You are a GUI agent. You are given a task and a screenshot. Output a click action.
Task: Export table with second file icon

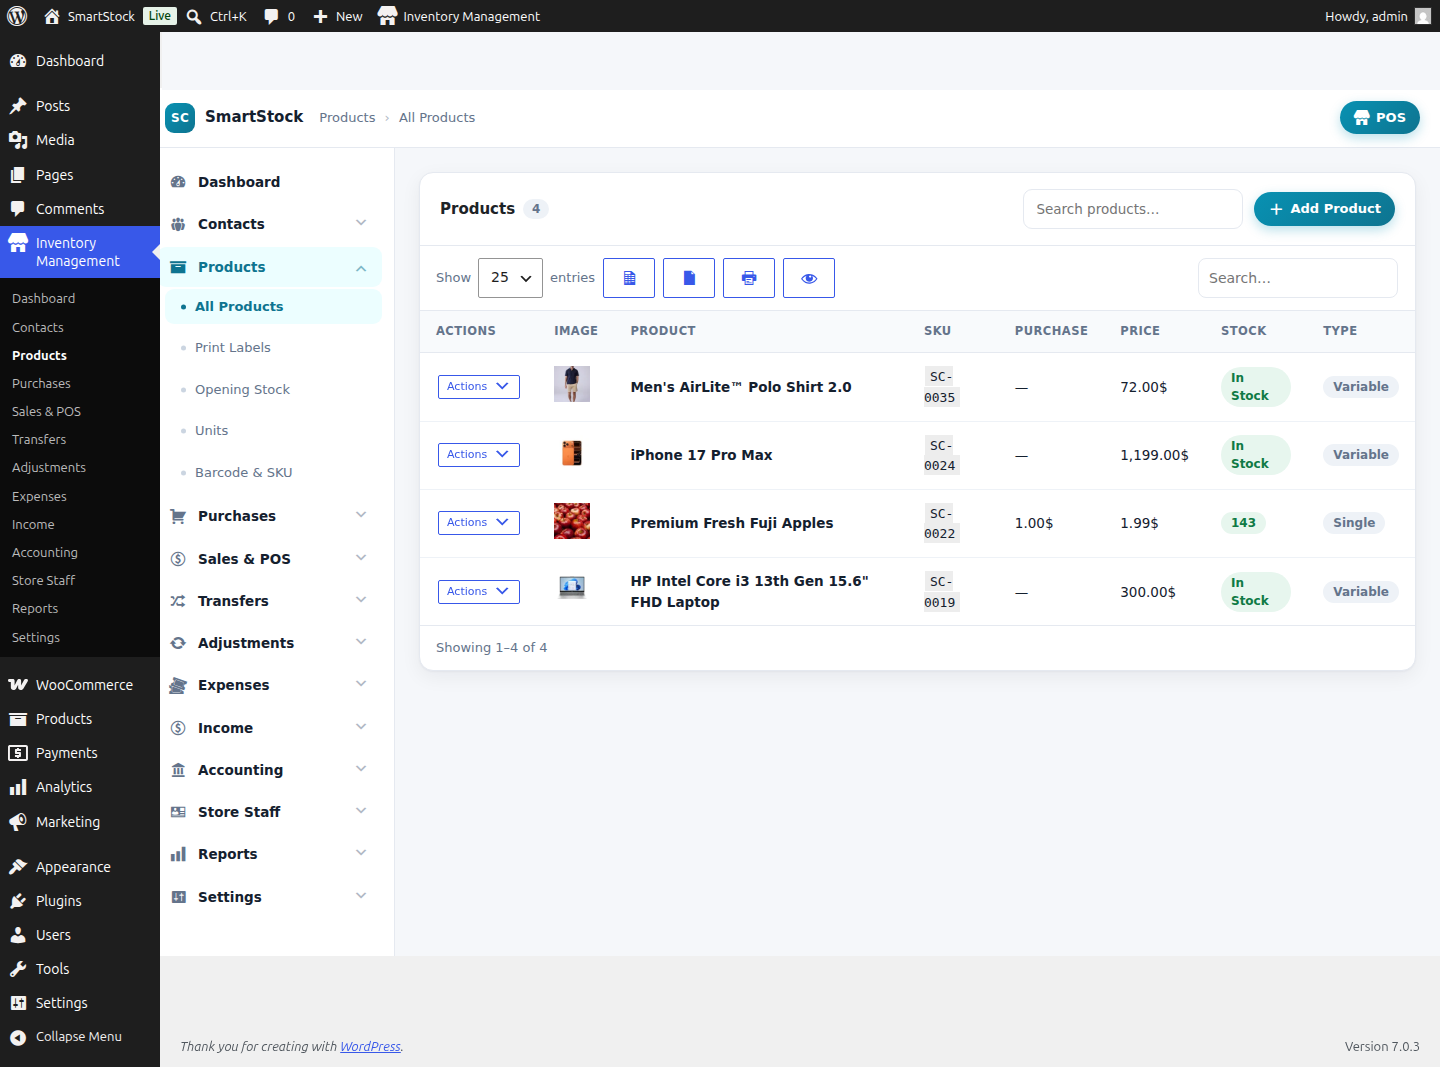[689, 278]
